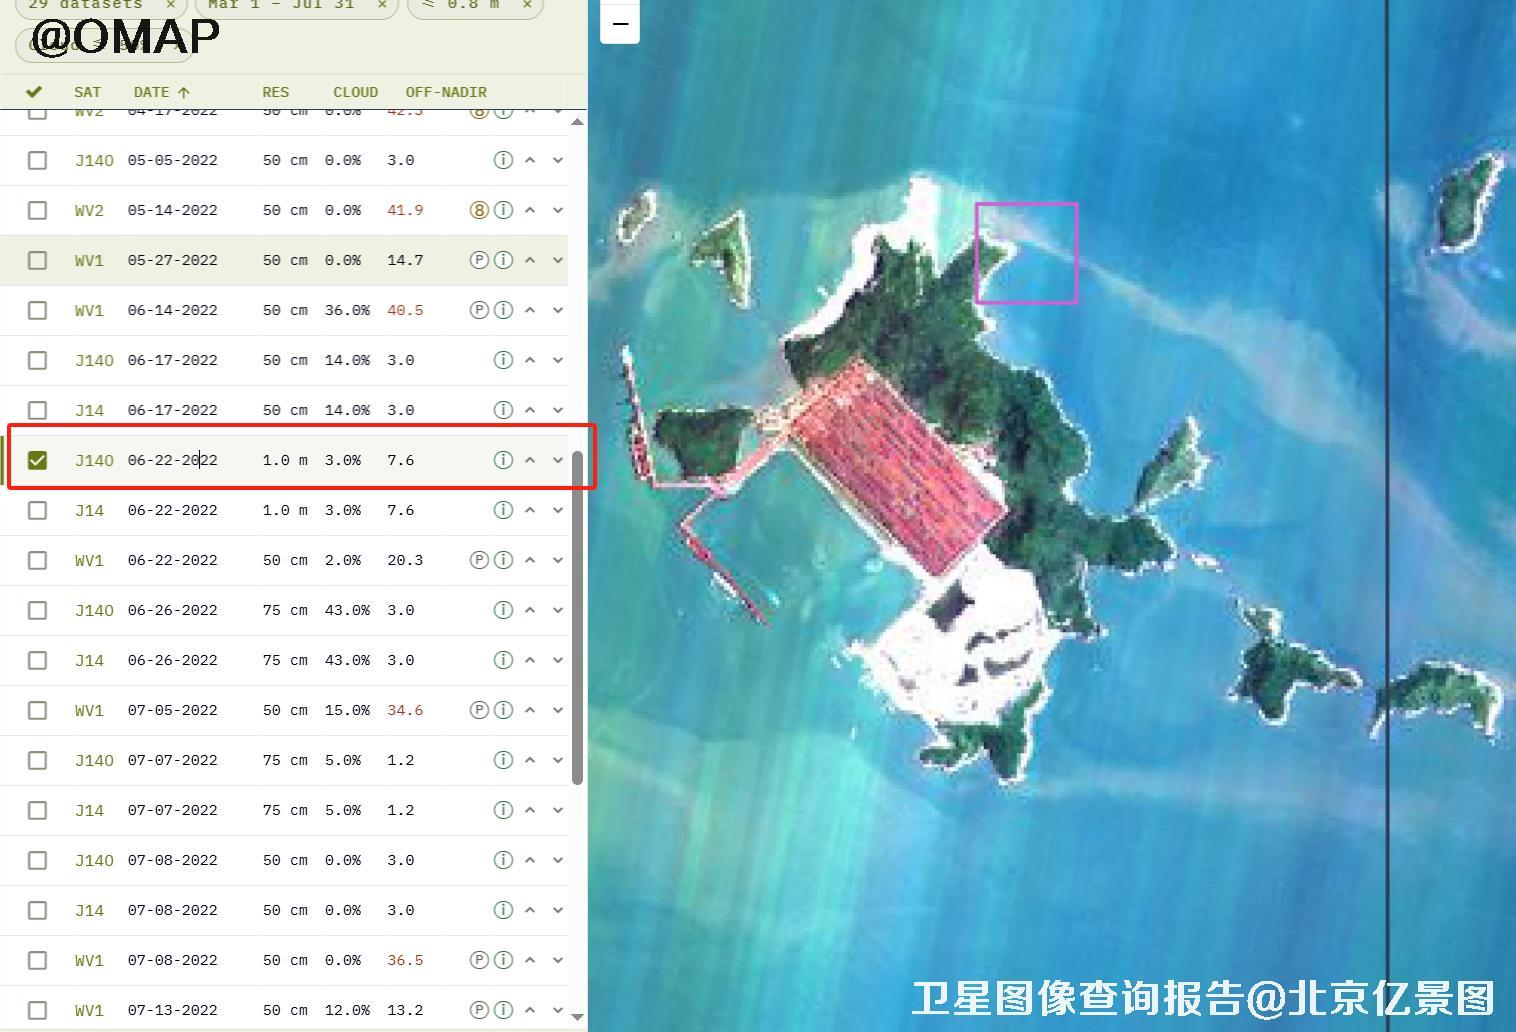Click the up chevron on J14 07-07-2022 row

tap(530, 810)
